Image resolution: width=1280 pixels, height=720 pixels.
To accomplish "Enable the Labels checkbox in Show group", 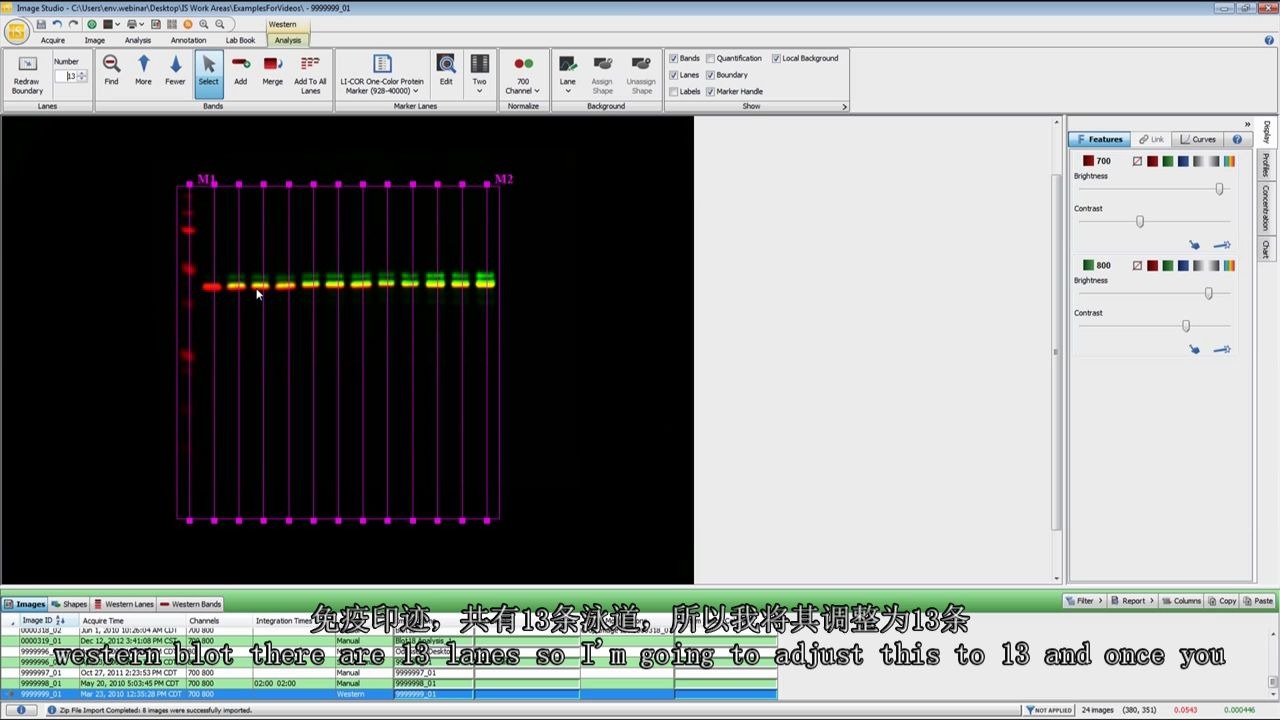I will [x=674, y=91].
